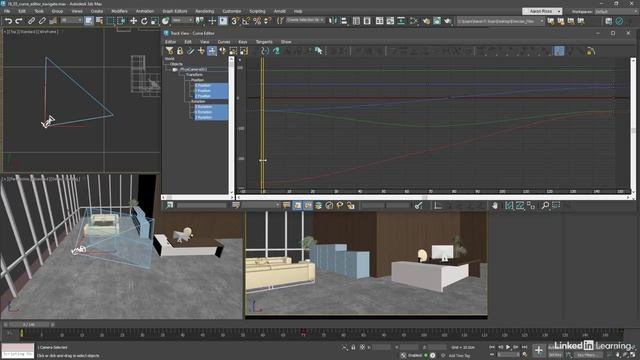
Task: Open the reference coordinate system dropdown
Action: point(182,20)
